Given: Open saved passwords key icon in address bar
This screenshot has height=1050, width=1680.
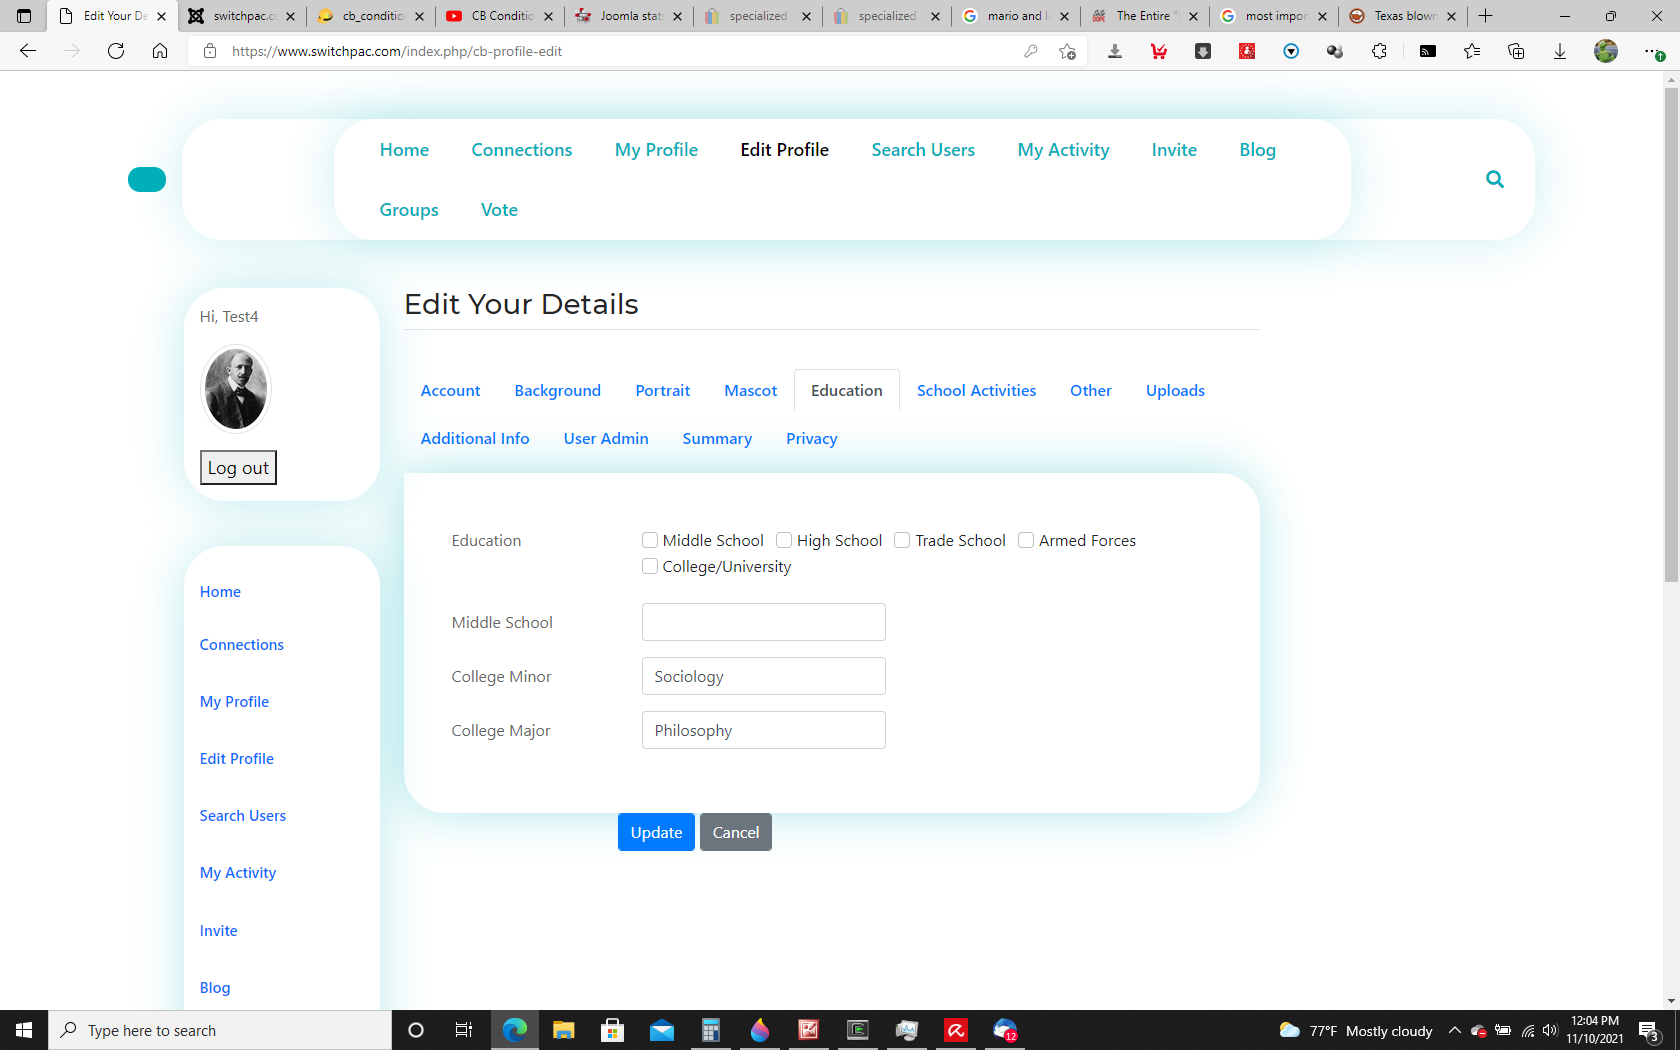Looking at the screenshot, I should coord(1031,51).
